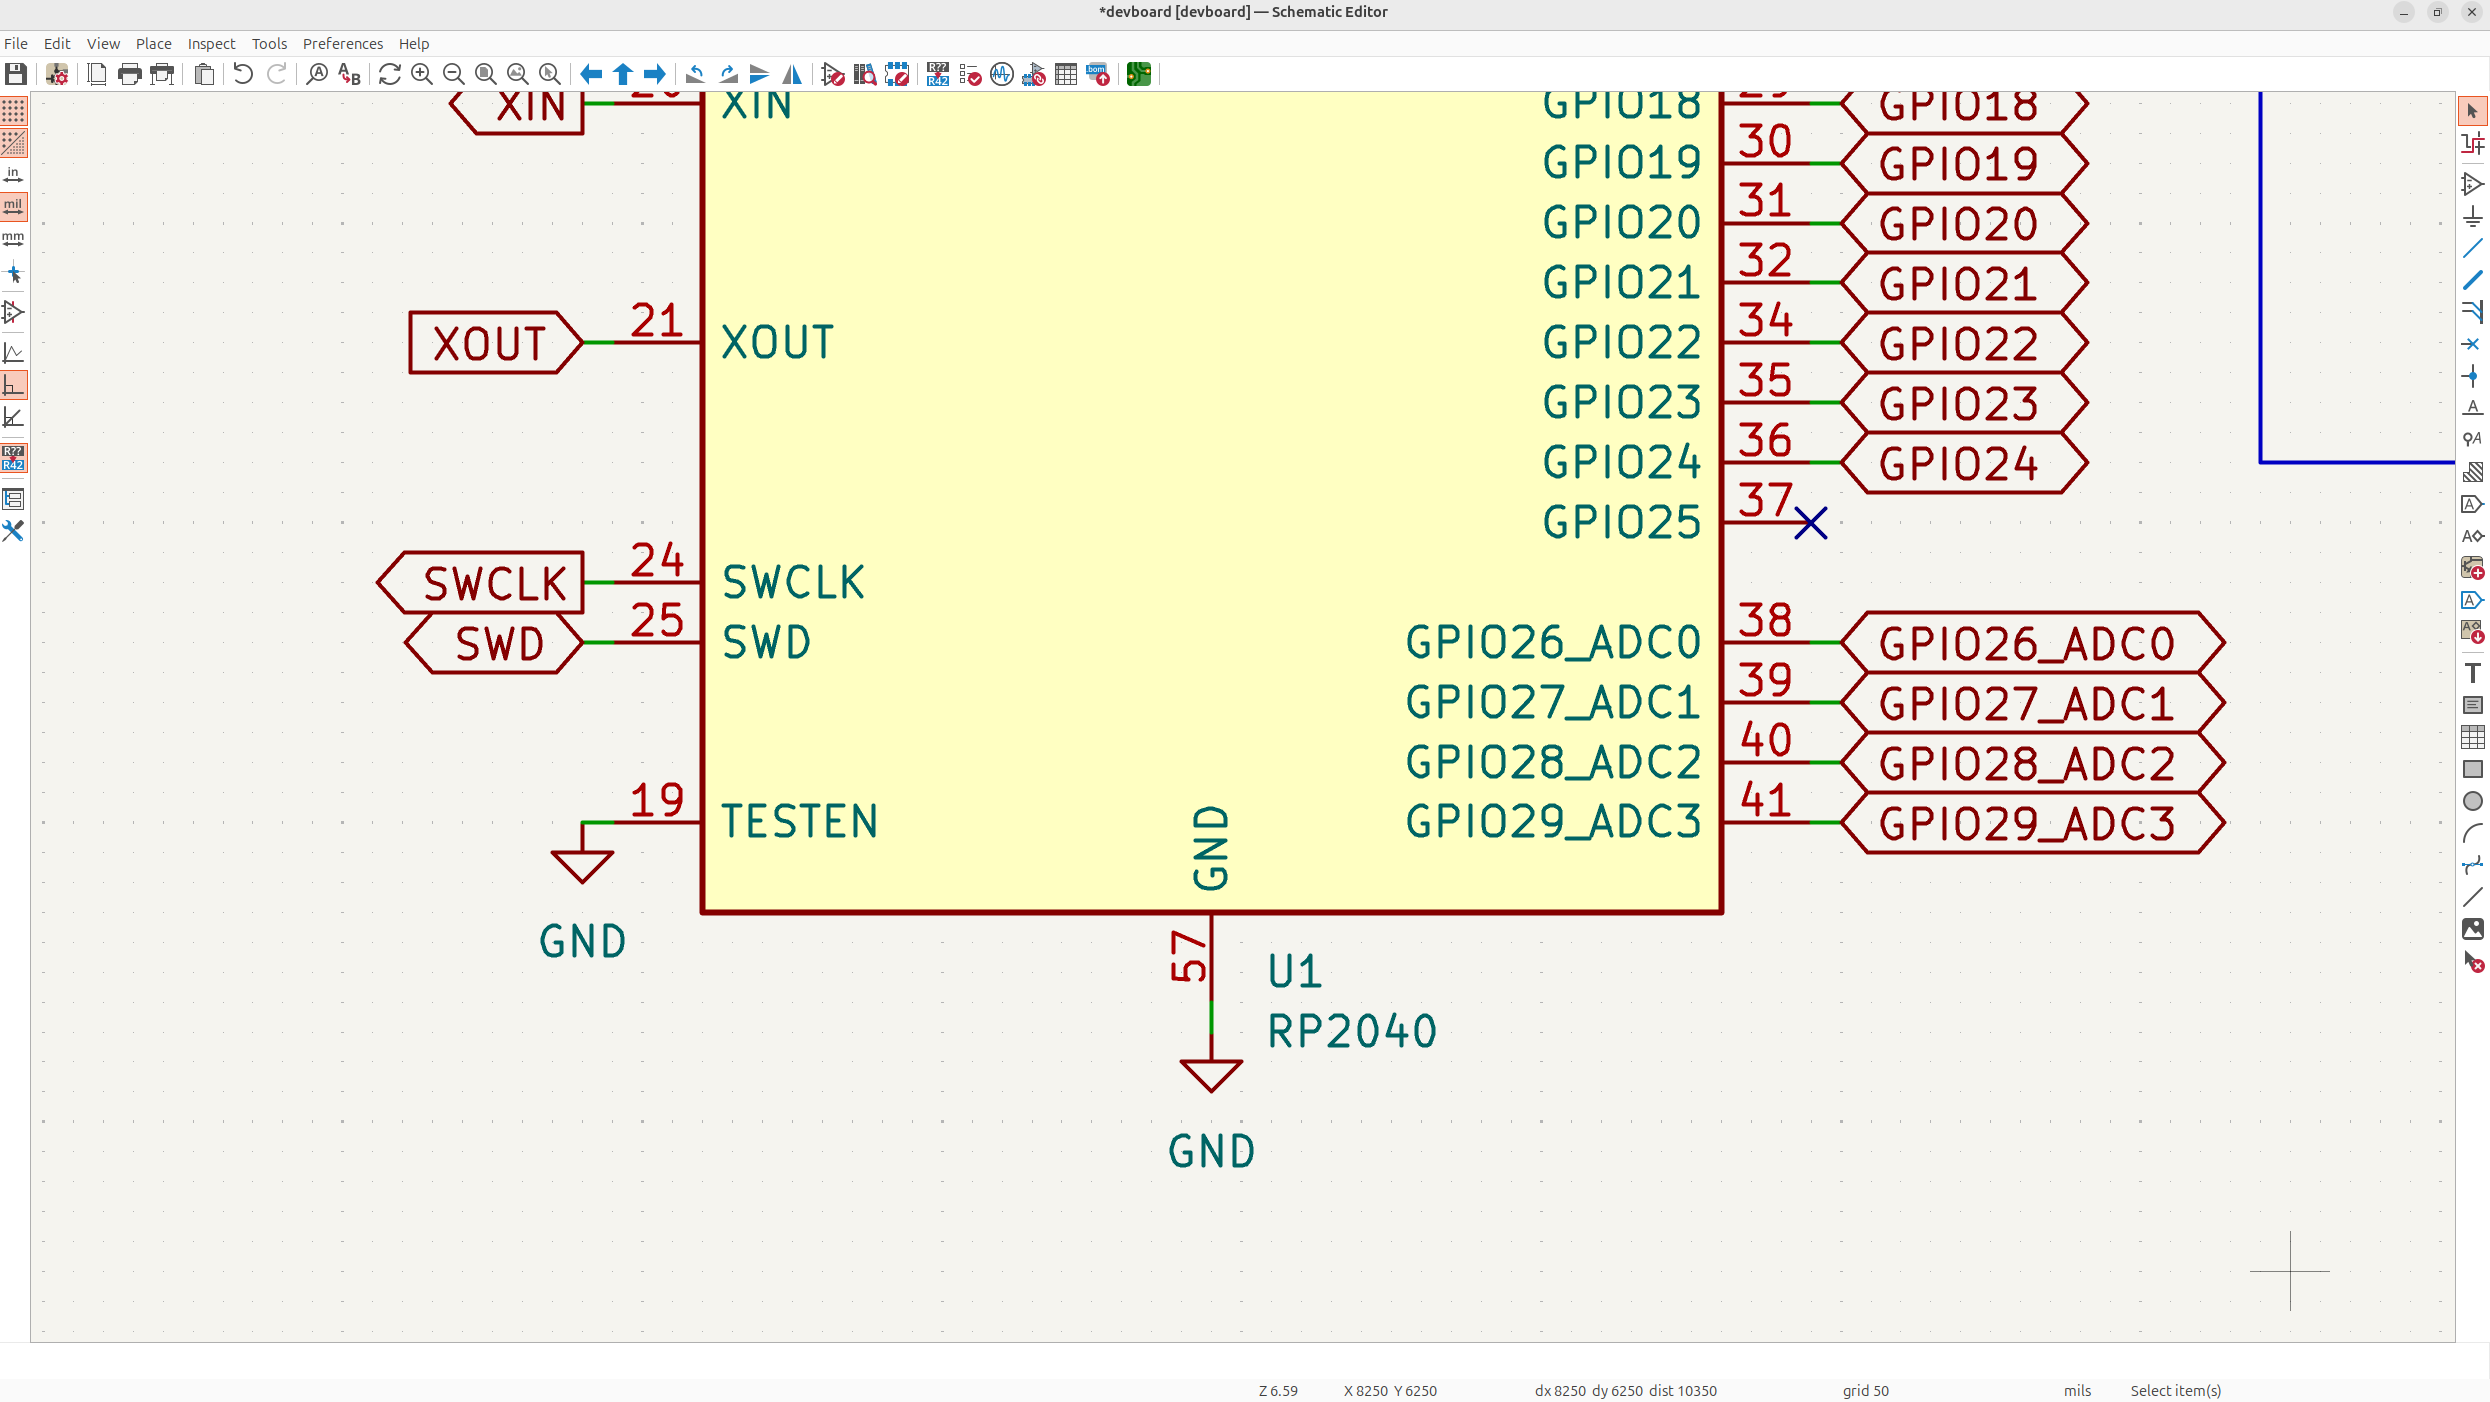Click the Find and Replace icon
This screenshot has height=1402, width=2490.
[349, 74]
